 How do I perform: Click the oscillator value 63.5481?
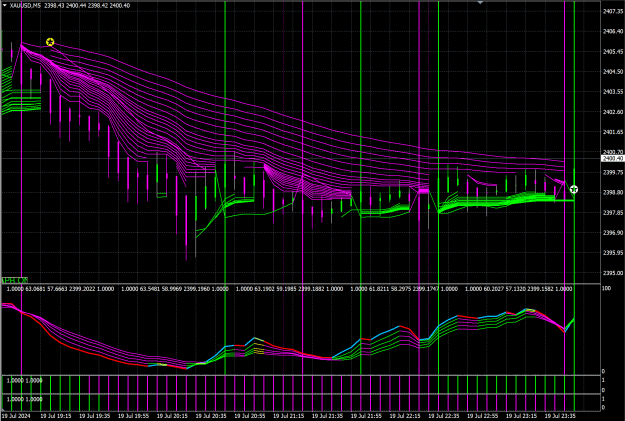point(150,289)
